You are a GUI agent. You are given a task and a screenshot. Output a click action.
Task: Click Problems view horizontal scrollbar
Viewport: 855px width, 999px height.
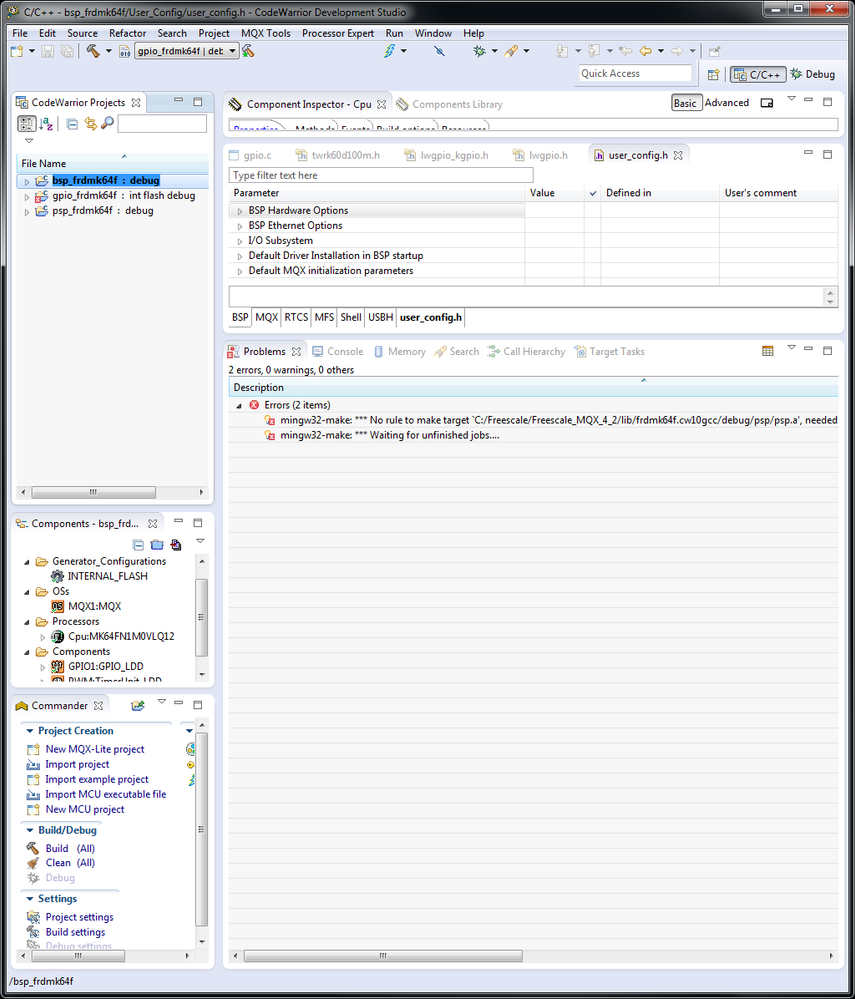(x=383, y=956)
